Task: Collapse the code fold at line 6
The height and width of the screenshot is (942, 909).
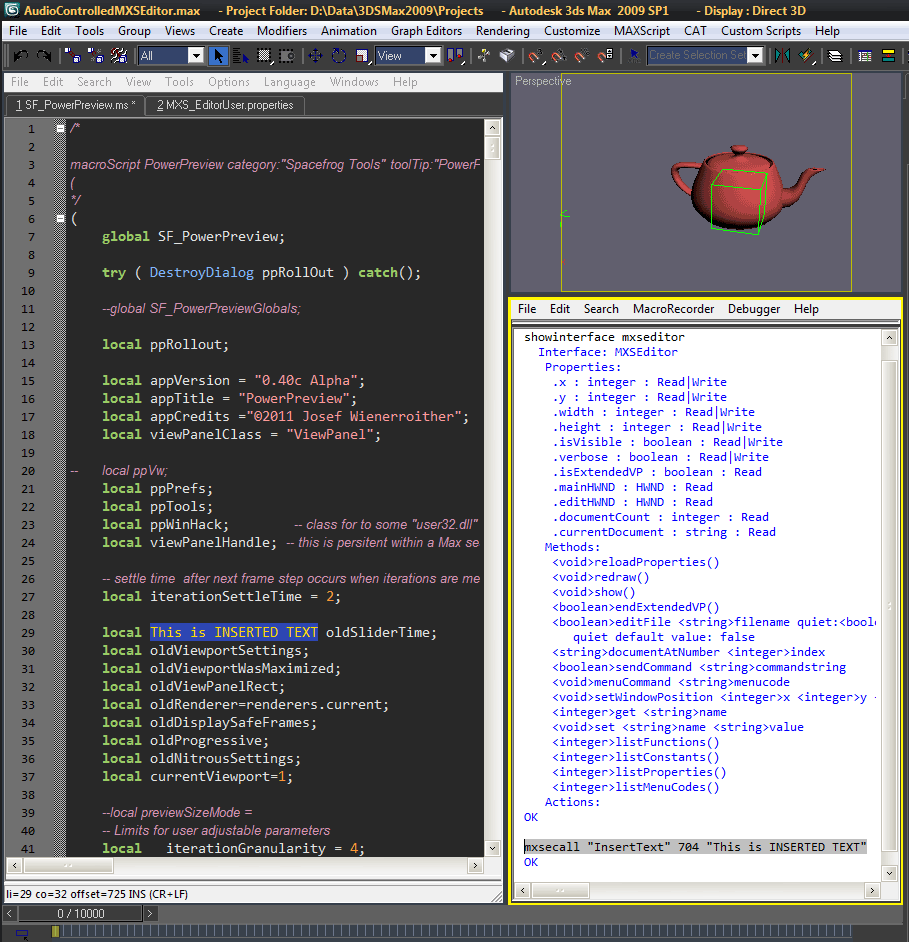Action: (x=60, y=219)
